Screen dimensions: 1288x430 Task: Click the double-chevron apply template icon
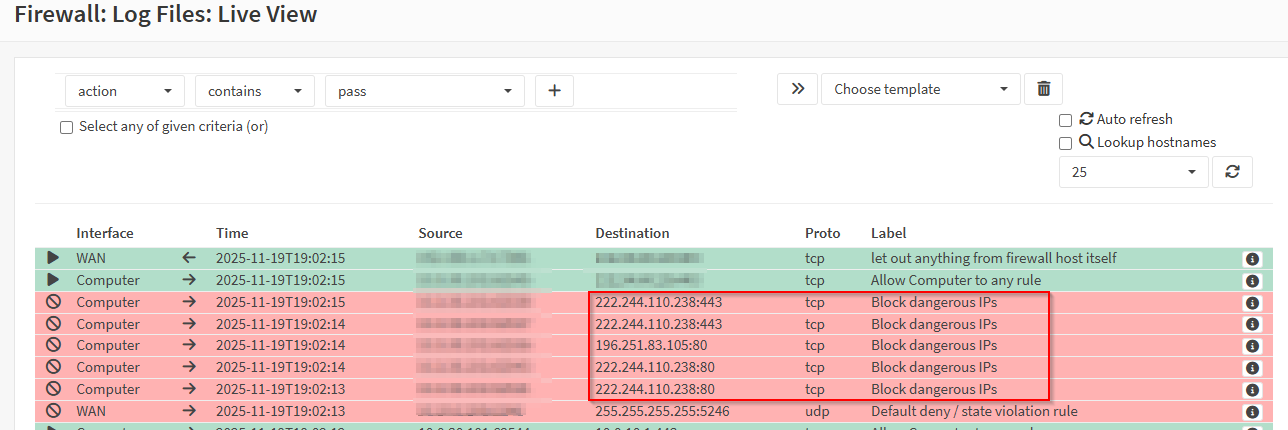pyautogui.click(x=797, y=89)
